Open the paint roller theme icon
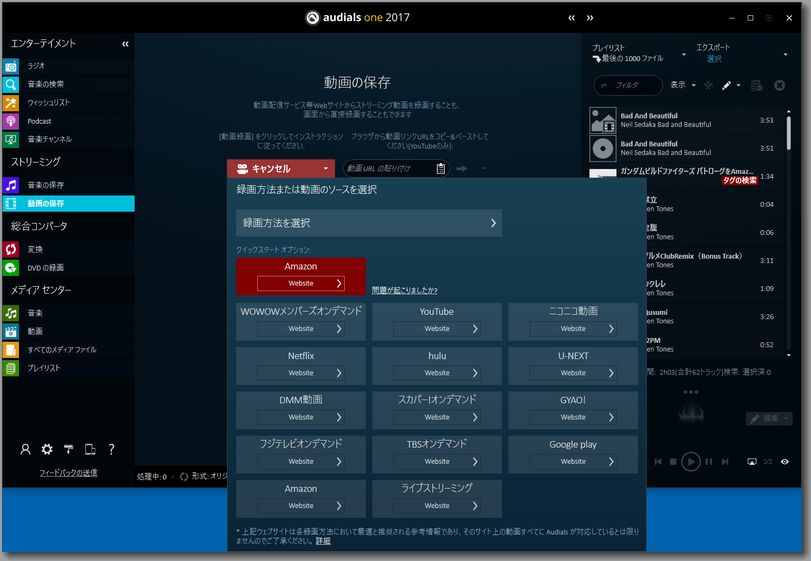The image size is (811, 561). pos(68,450)
